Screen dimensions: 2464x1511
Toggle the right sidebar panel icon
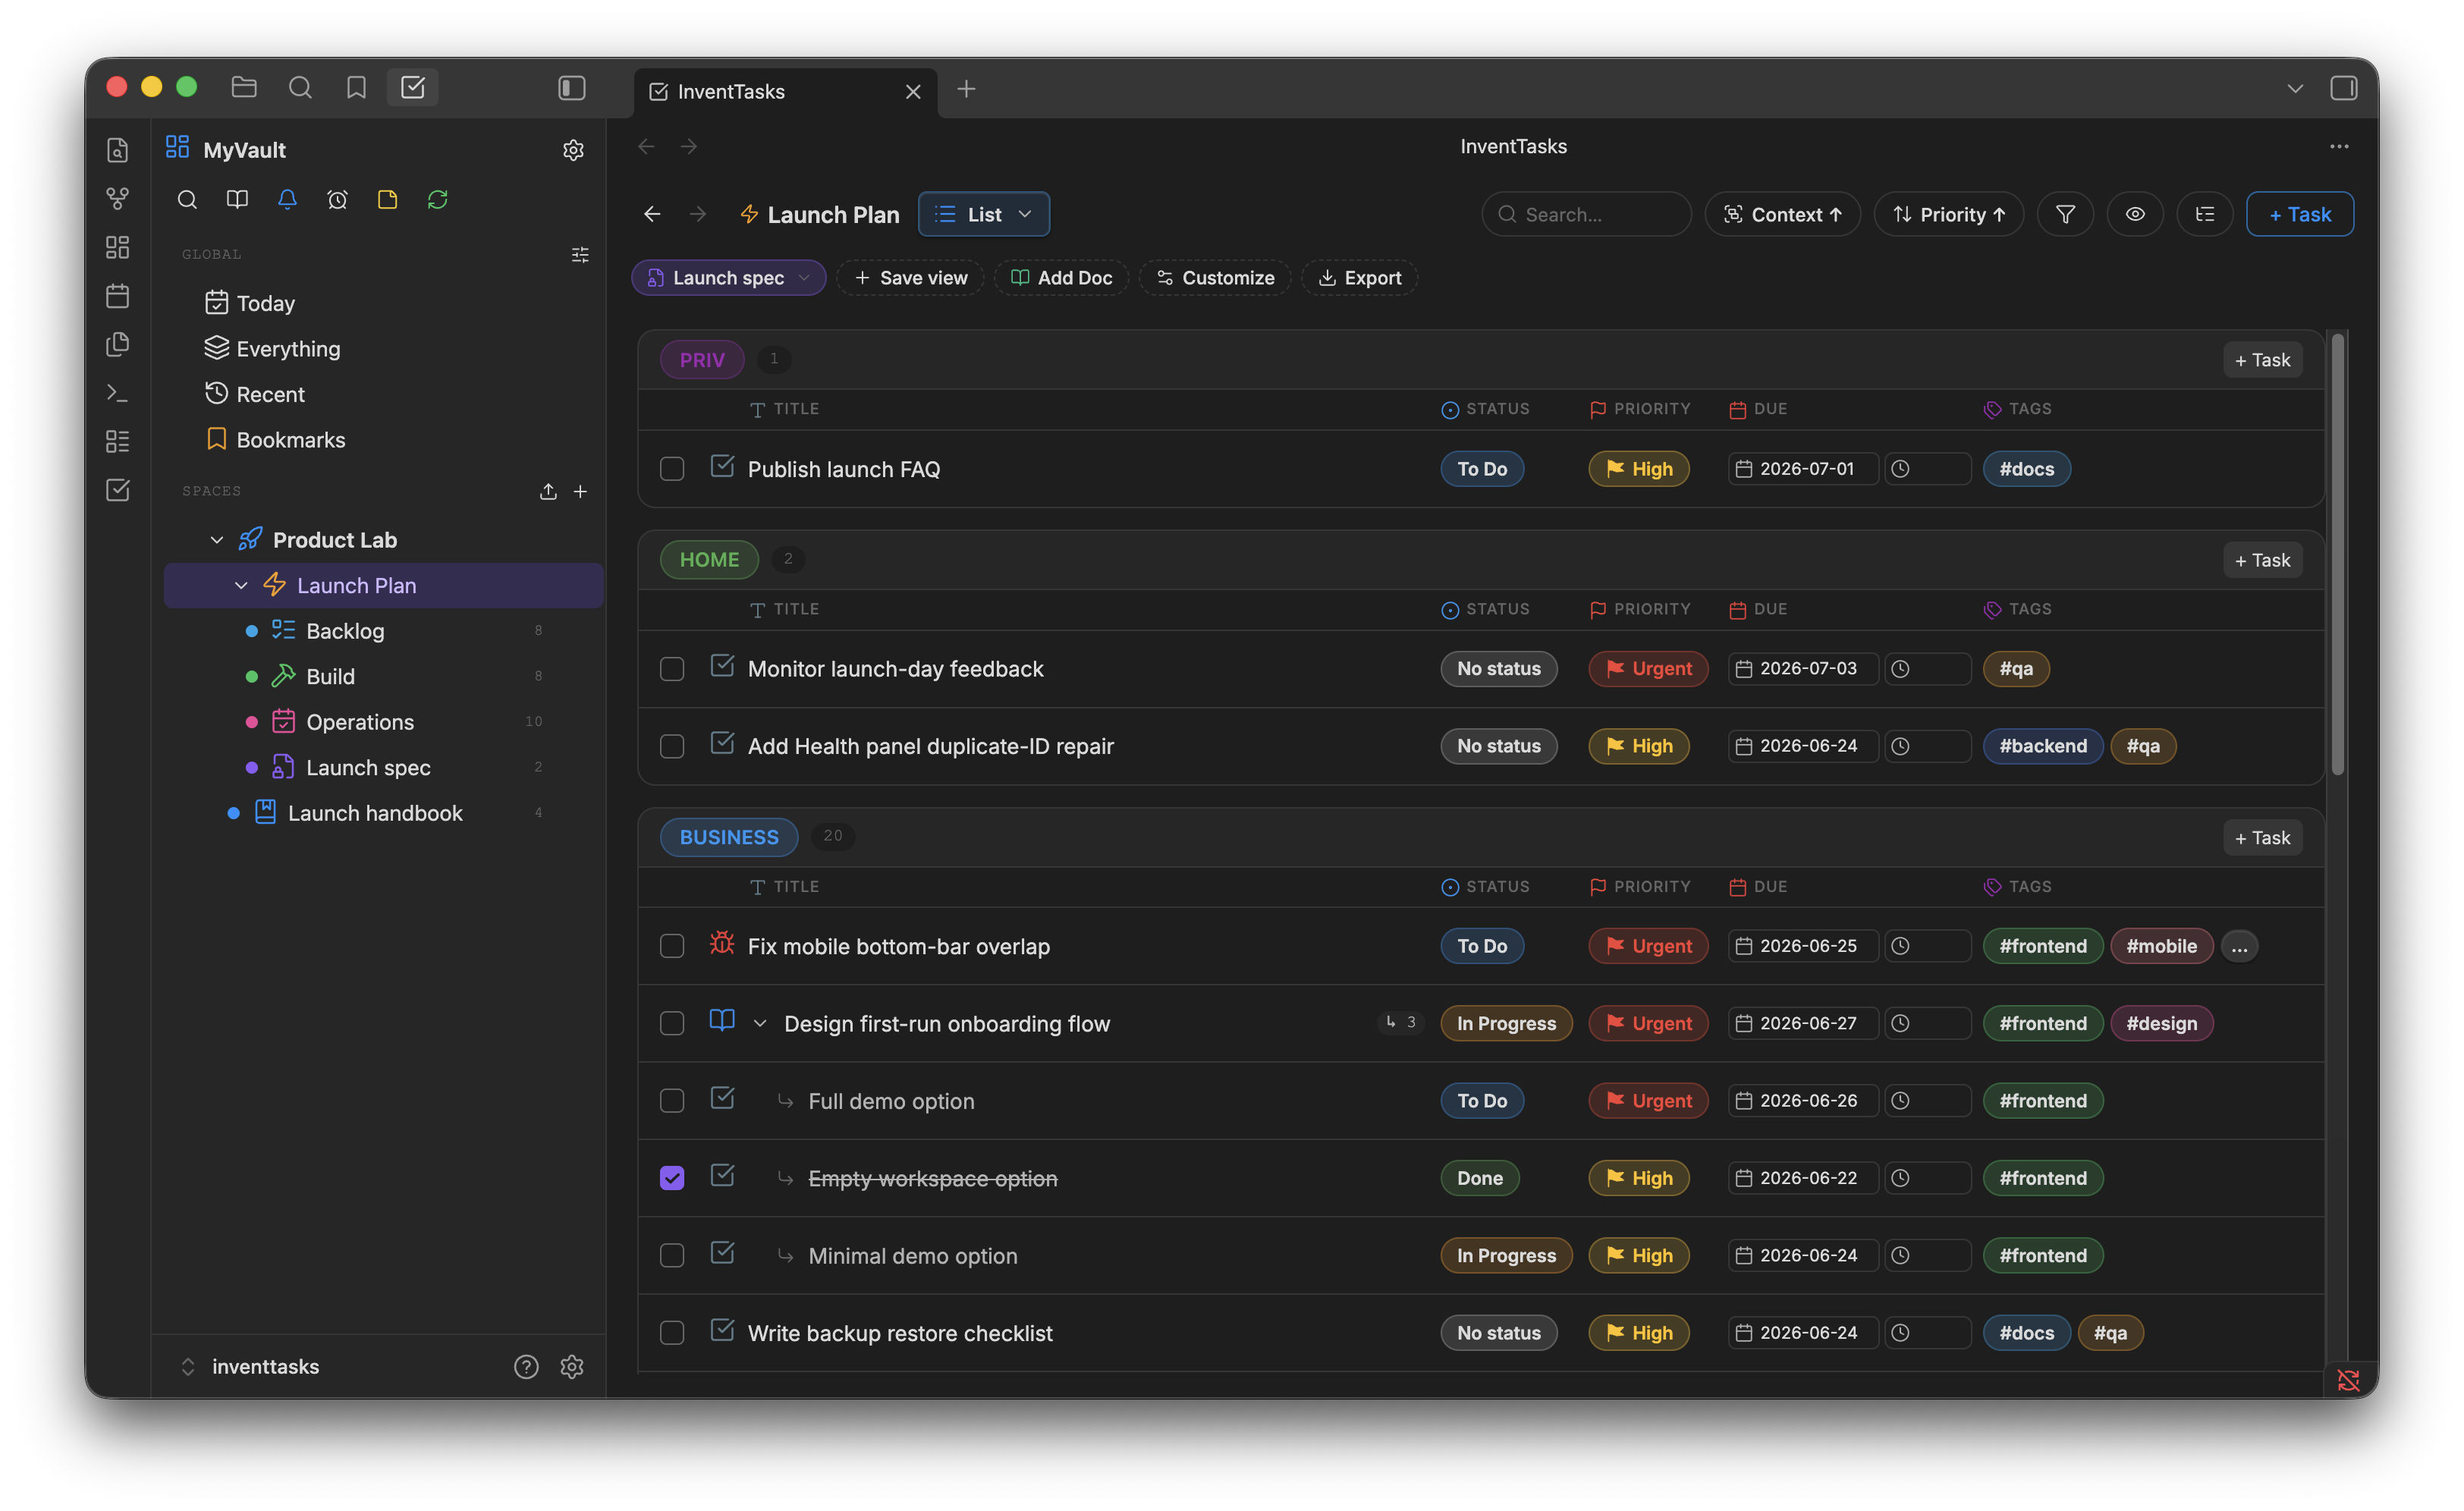pyautogui.click(x=2344, y=88)
